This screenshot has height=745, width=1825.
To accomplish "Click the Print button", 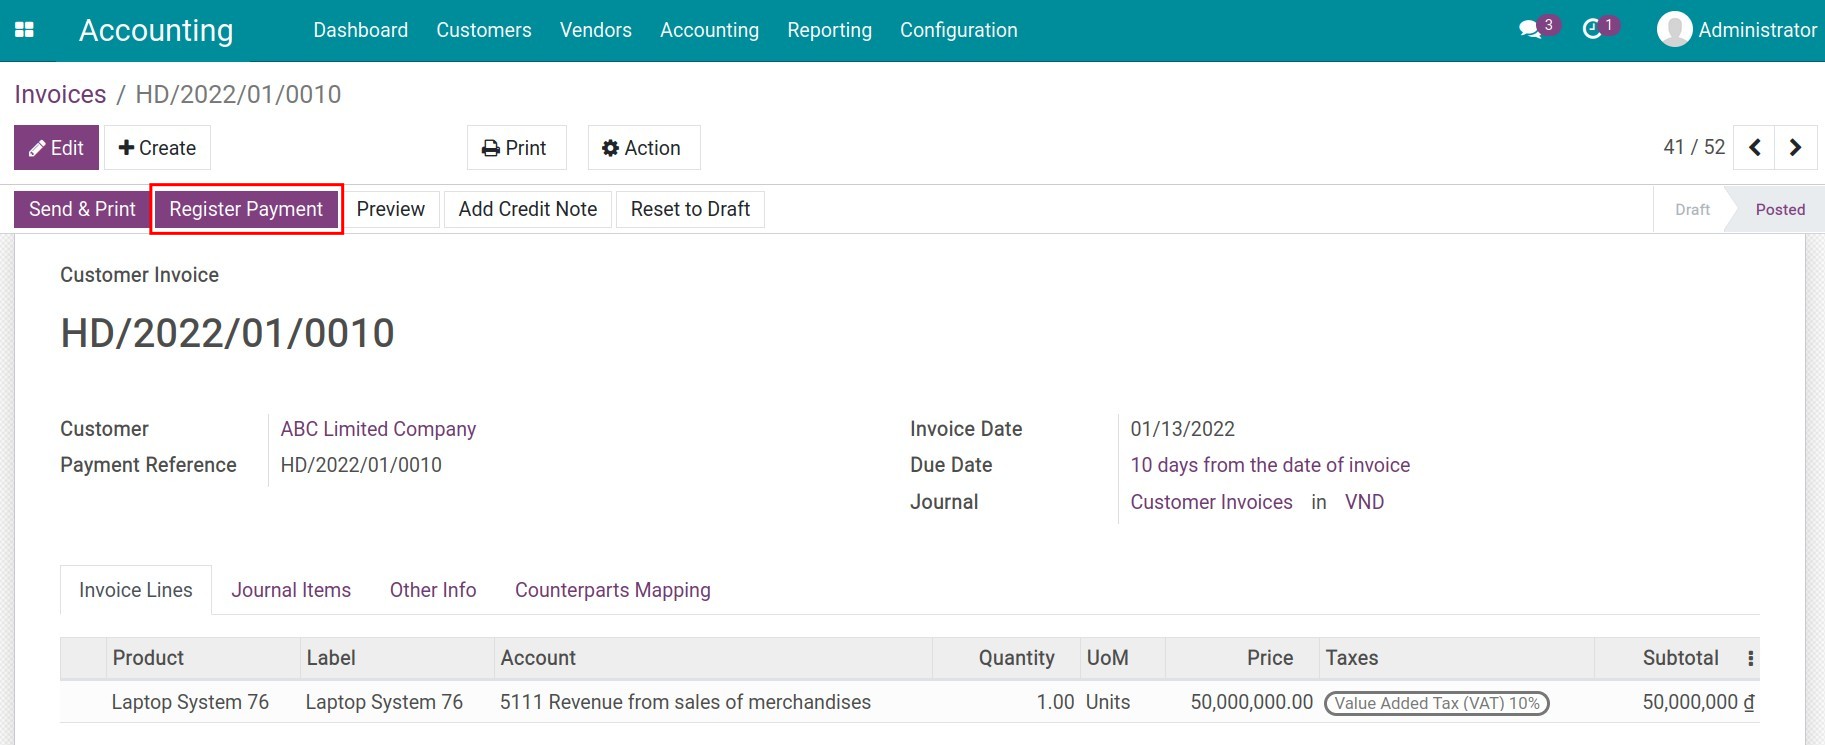I will [516, 148].
